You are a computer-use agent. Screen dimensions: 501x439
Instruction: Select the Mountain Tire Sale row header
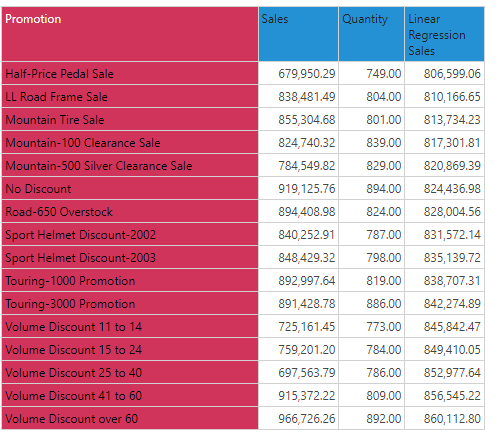[x=130, y=119]
